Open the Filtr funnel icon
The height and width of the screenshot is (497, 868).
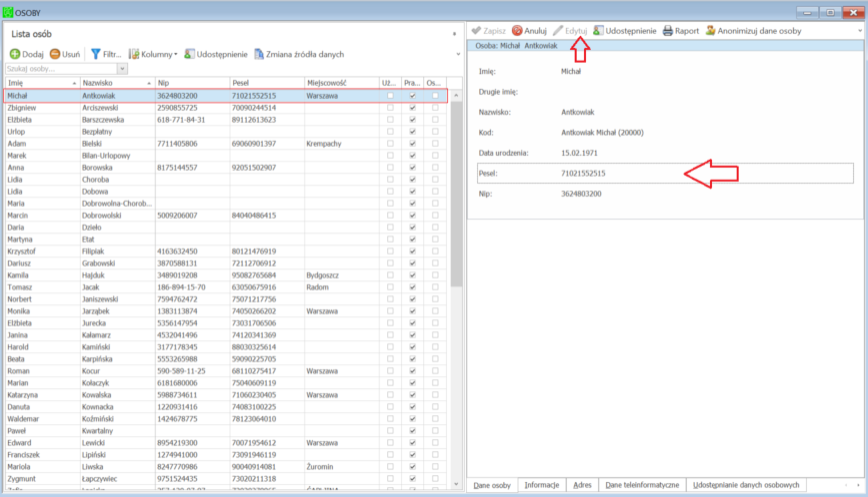tap(96, 54)
